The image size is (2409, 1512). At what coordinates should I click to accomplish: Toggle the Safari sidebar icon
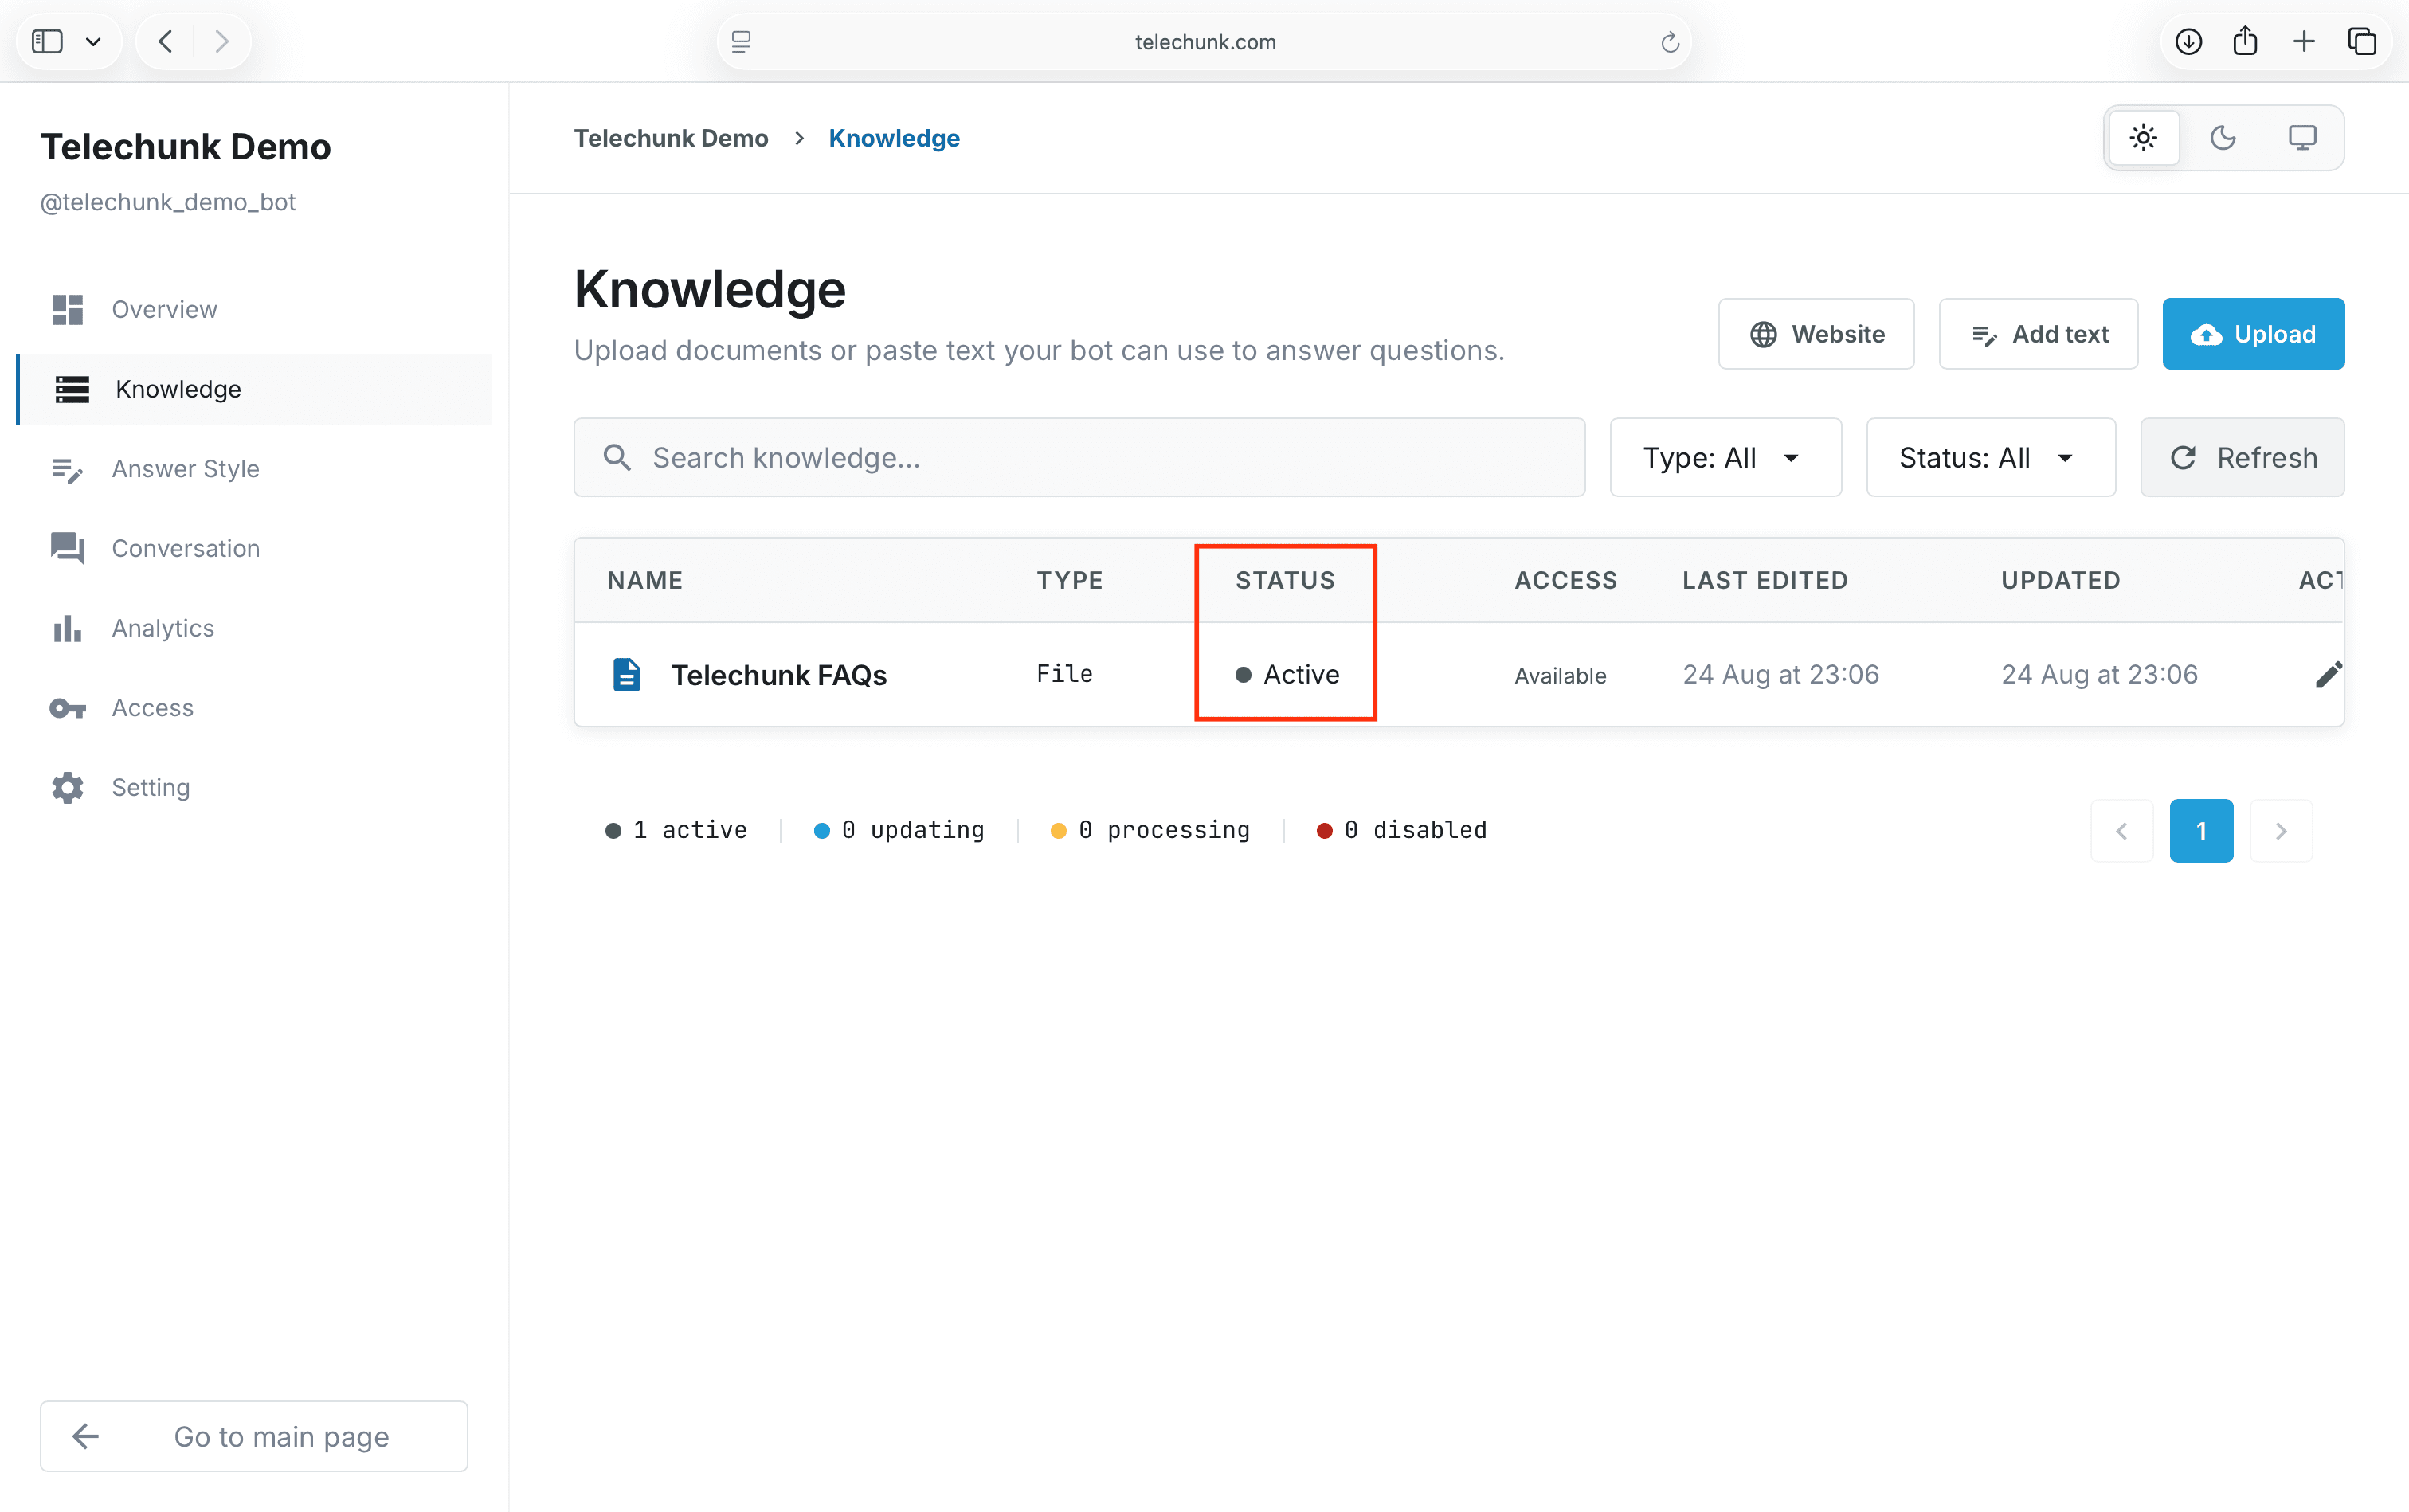click(47, 41)
